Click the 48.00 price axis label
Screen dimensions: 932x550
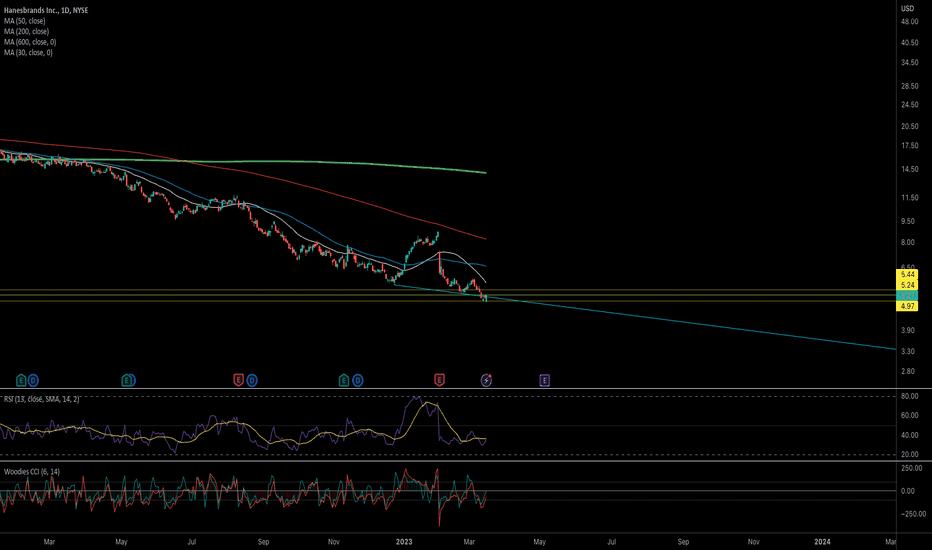tap(909, 22)
